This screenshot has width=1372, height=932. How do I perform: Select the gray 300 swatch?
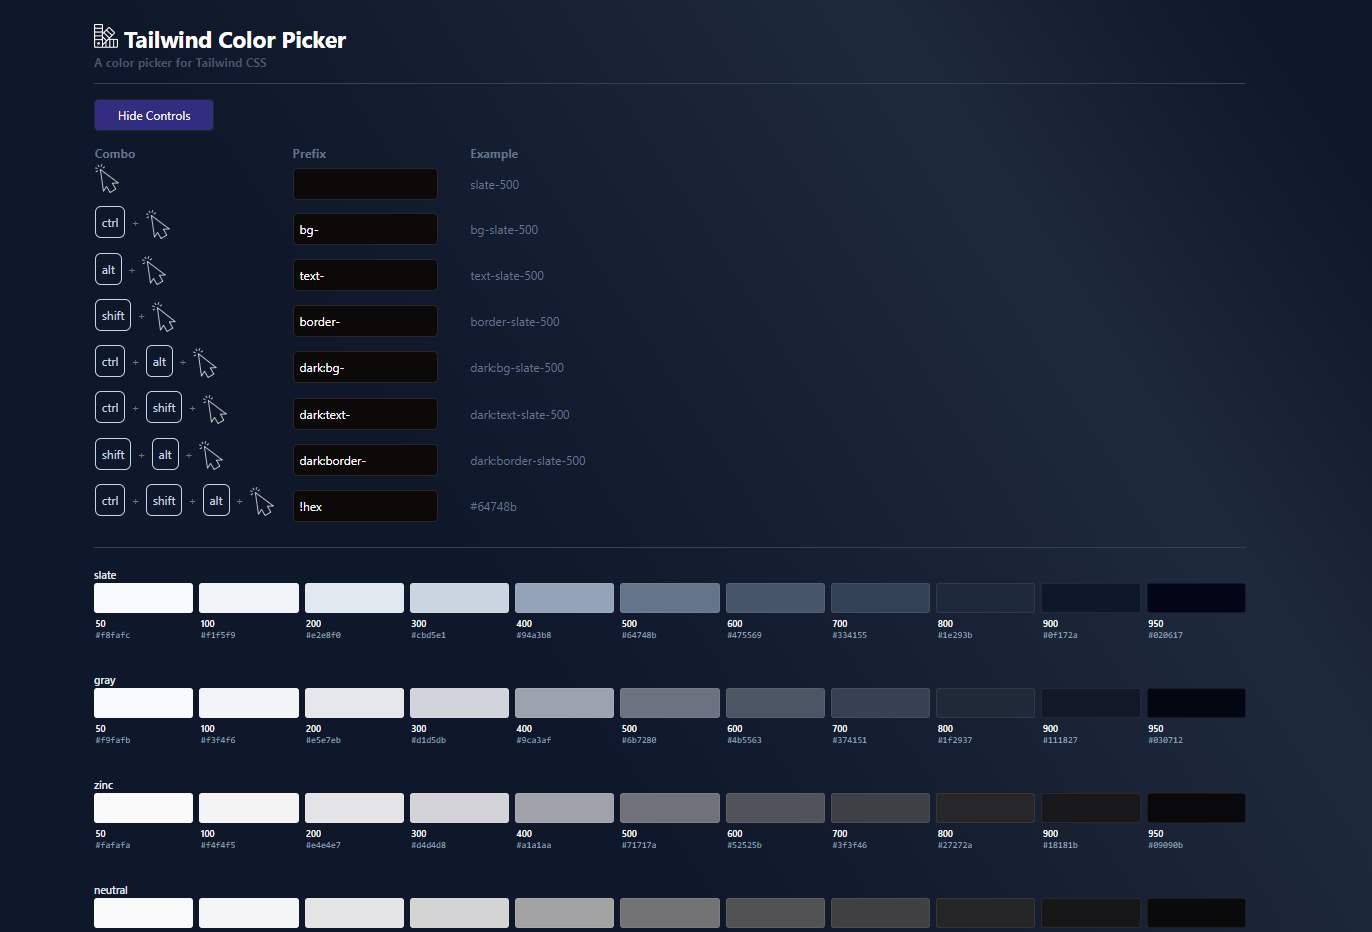point(459,703)
